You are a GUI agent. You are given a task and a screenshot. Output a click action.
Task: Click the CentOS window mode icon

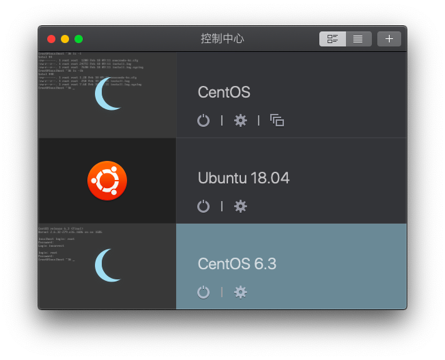pyautogui.click(x=277, y=120)
